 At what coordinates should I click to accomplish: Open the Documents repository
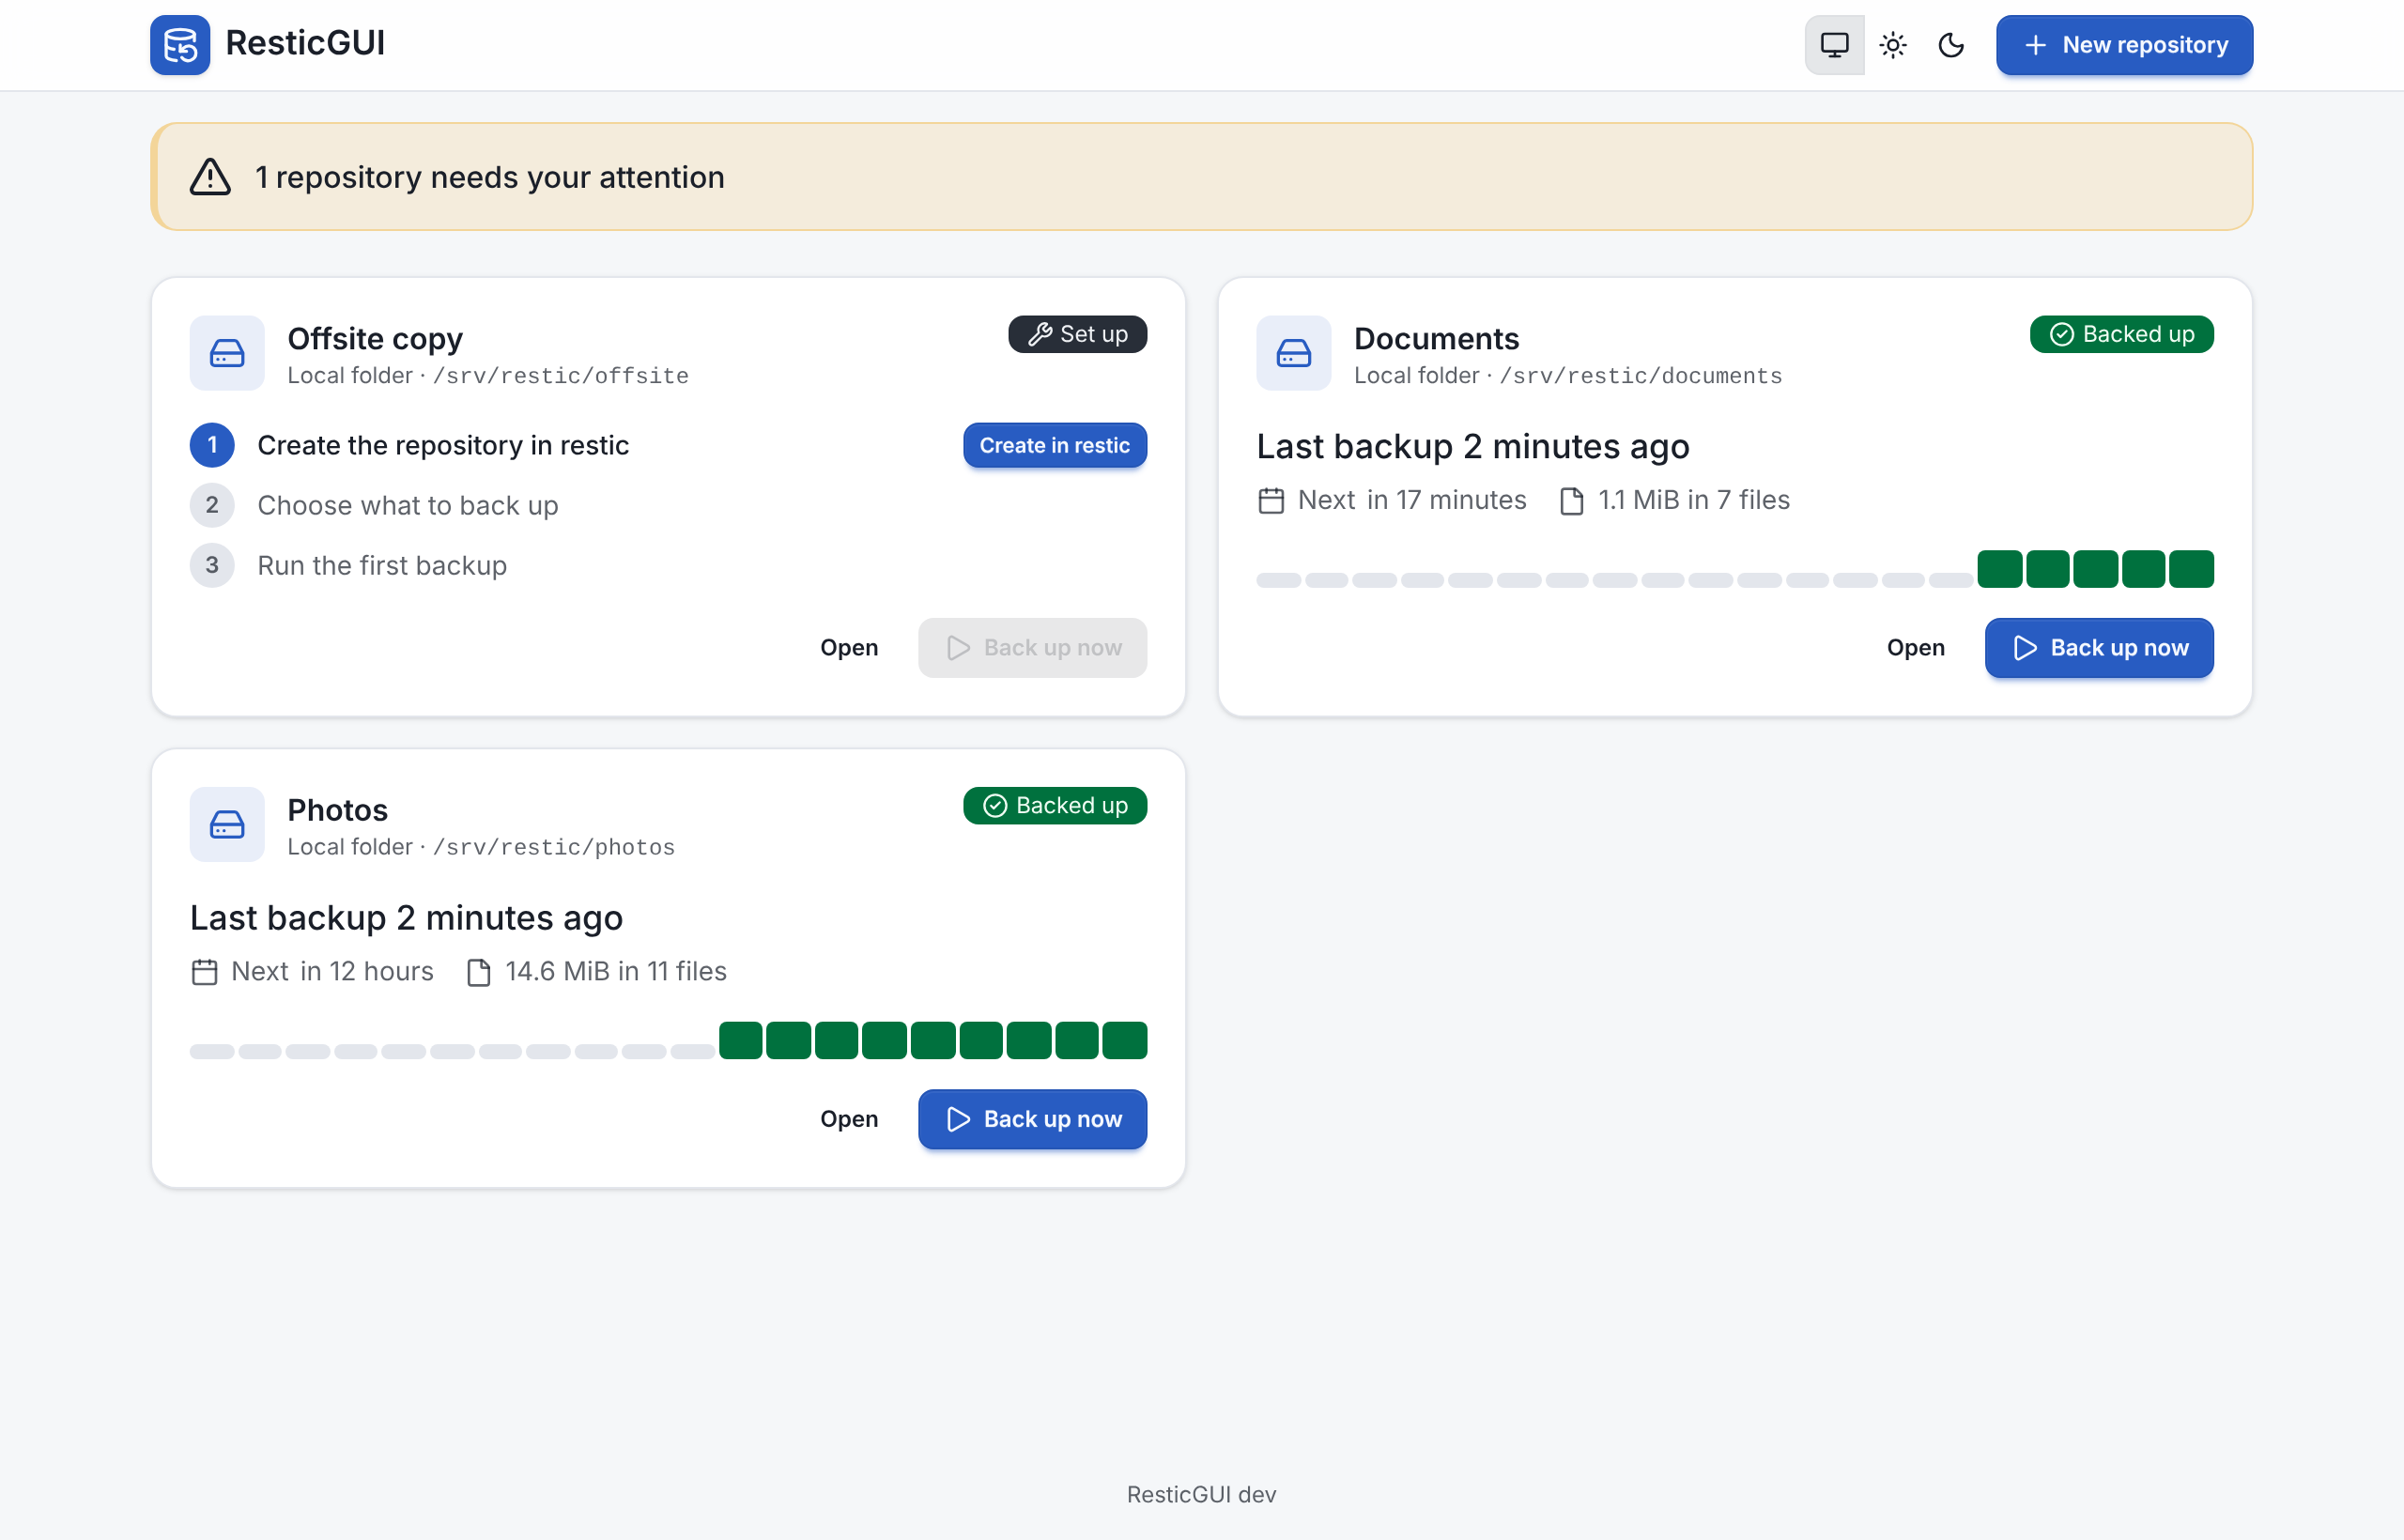point(1915,647)
